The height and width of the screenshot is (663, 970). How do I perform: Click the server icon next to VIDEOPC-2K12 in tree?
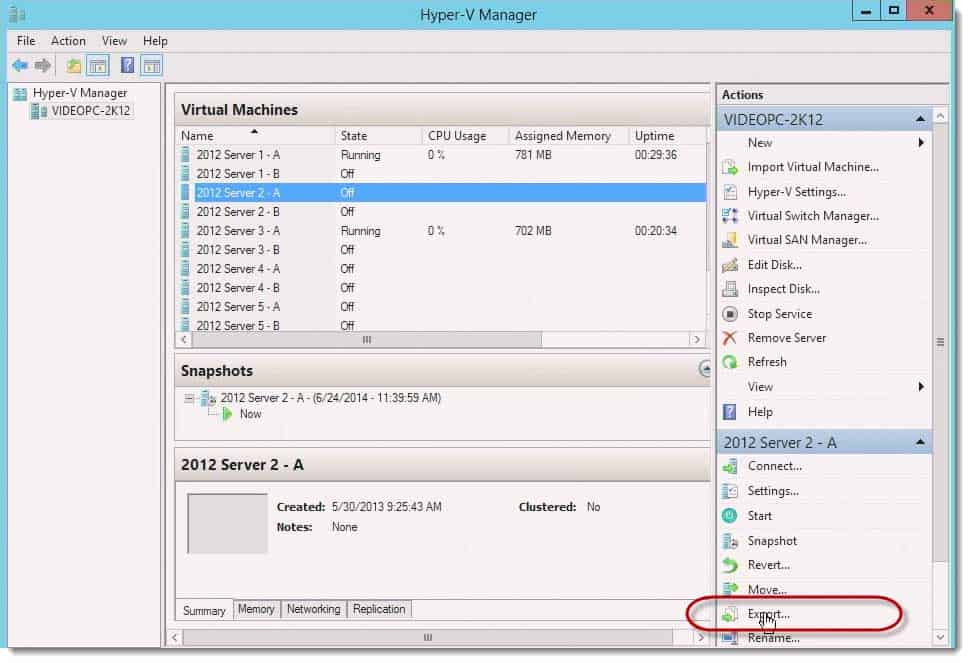39,111
